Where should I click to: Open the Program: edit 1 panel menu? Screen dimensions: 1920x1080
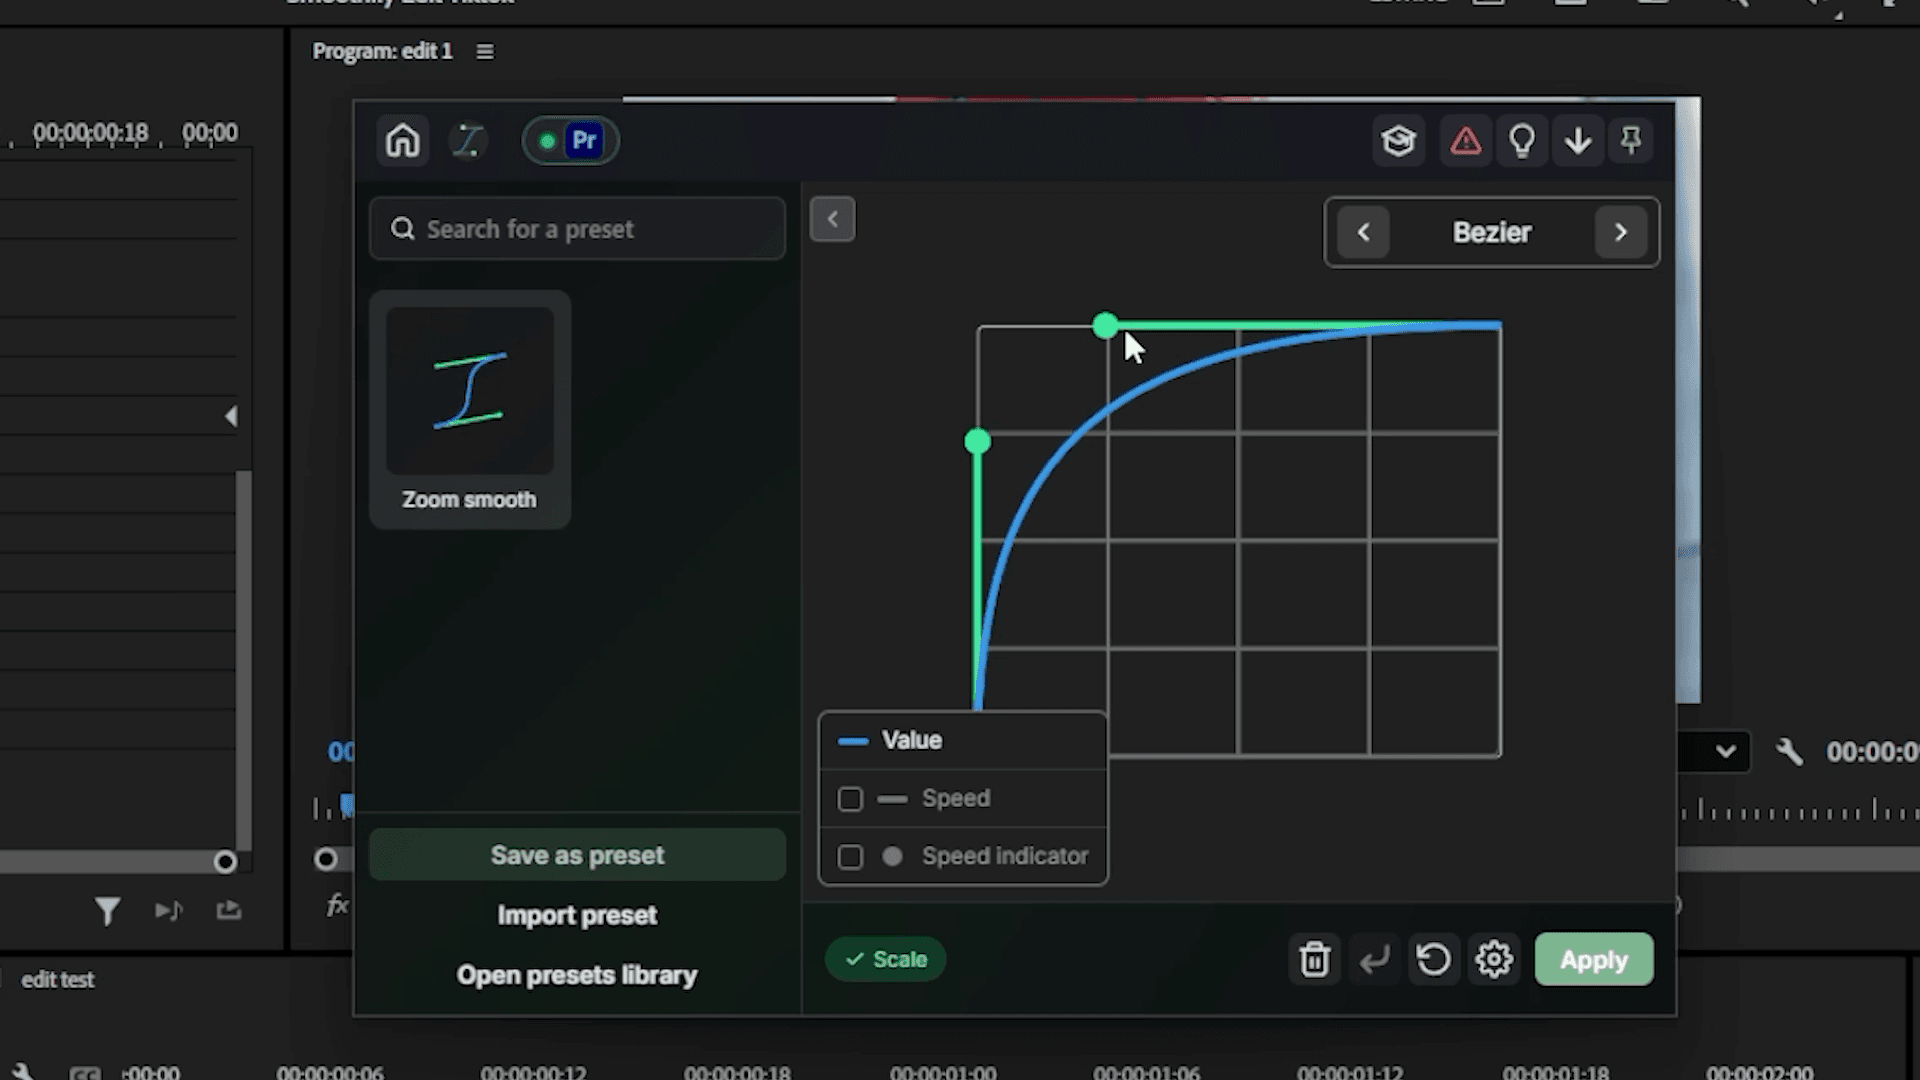(485, 51)
